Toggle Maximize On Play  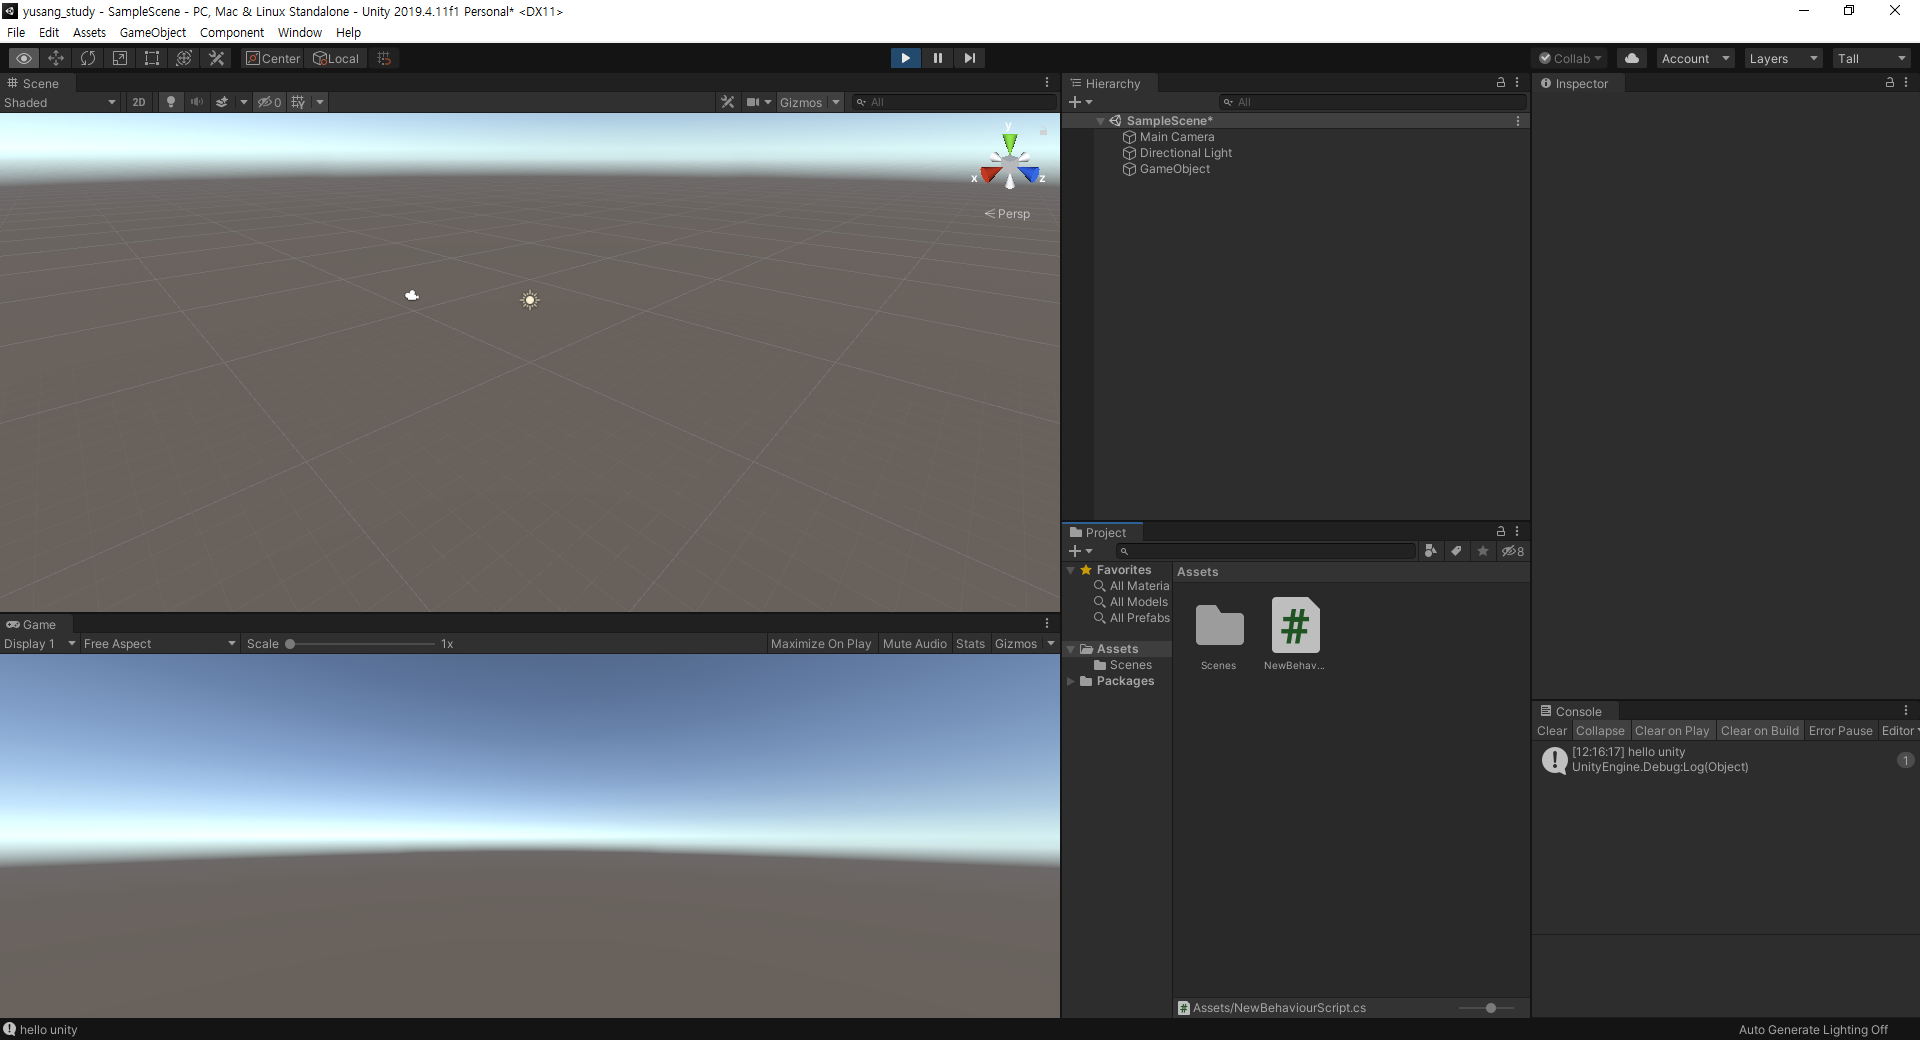pos(820,644)
